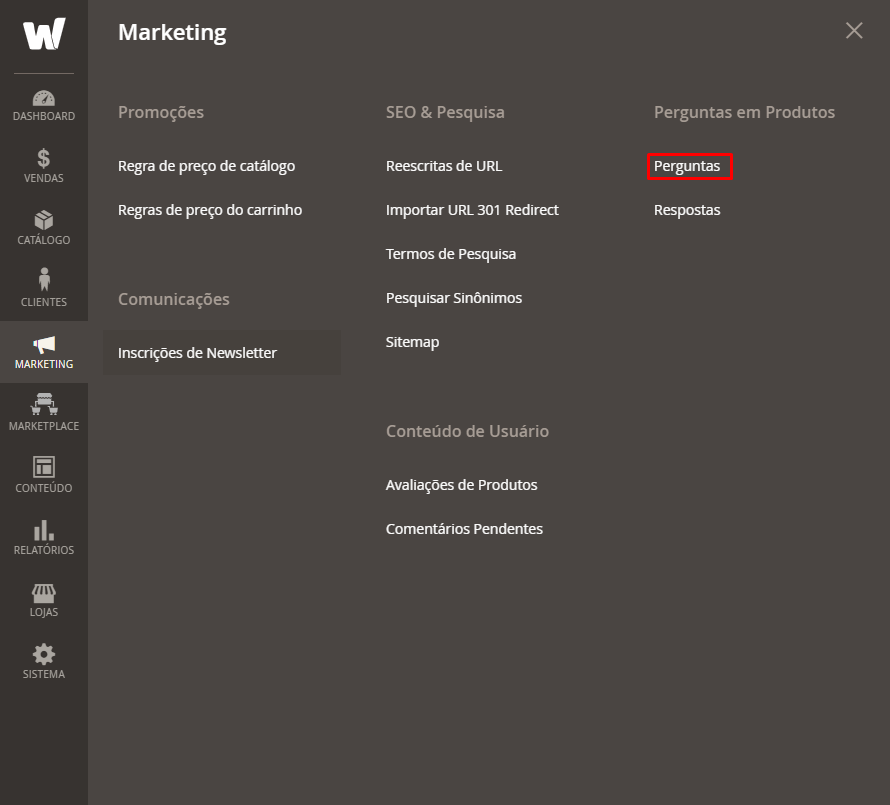Select the Marketing megaphone icon
This screenshot has height=805, width=890.
point(44,344)
